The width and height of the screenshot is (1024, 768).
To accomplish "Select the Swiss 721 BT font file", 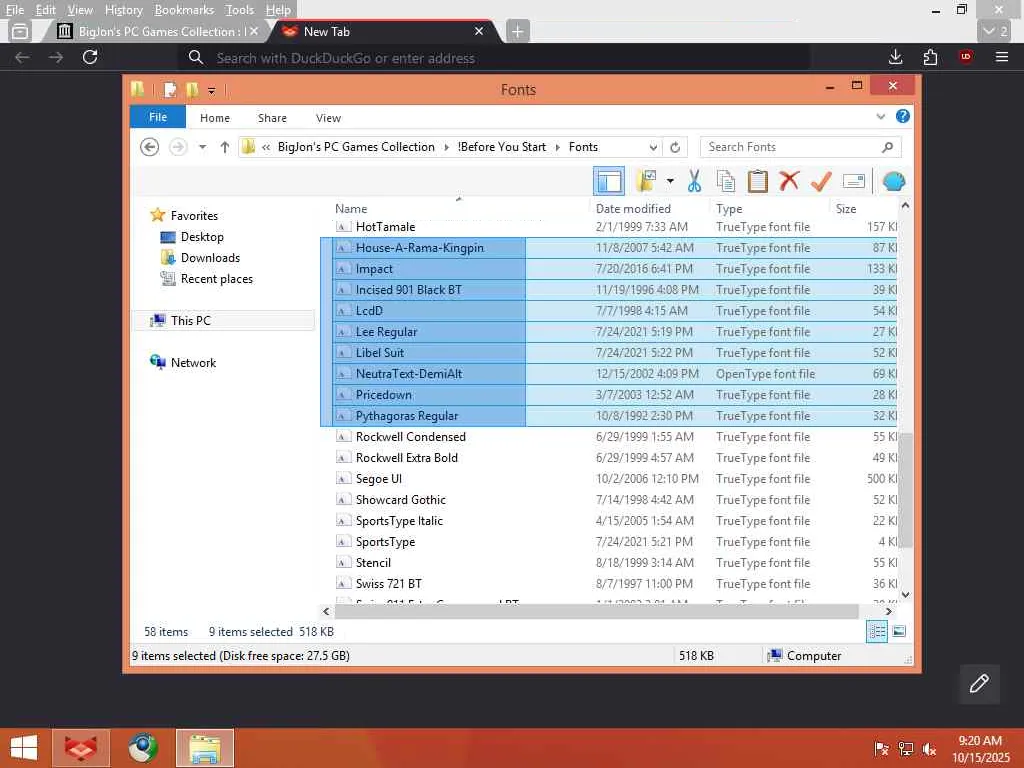I will click(389, 584).
